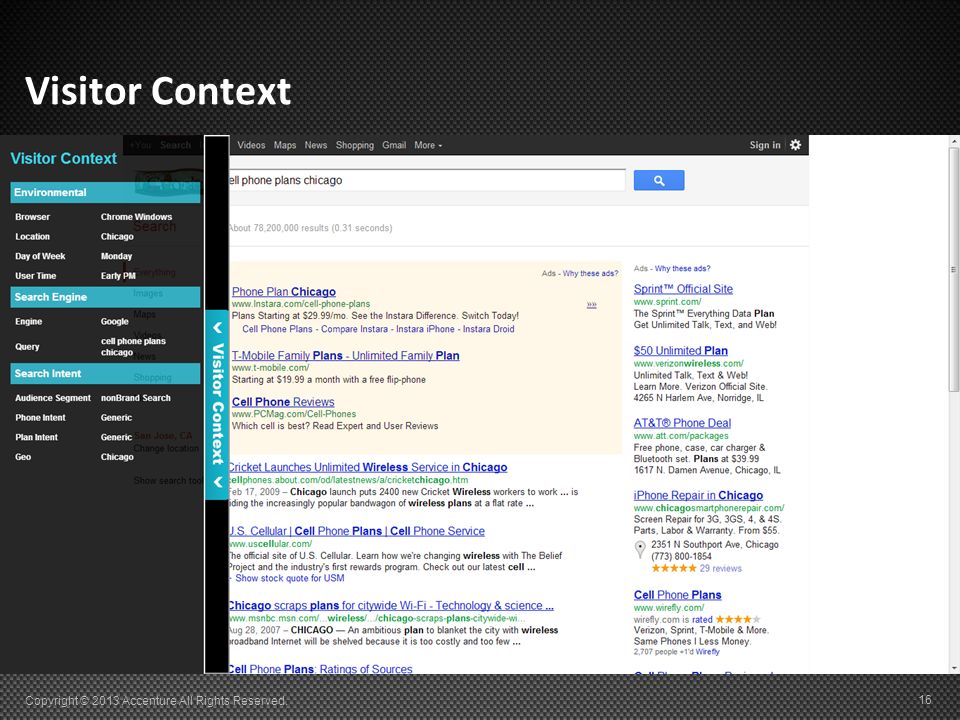Click the vertical scrollbar thumb on the right

pyautogui.click(x=954, y=269)
